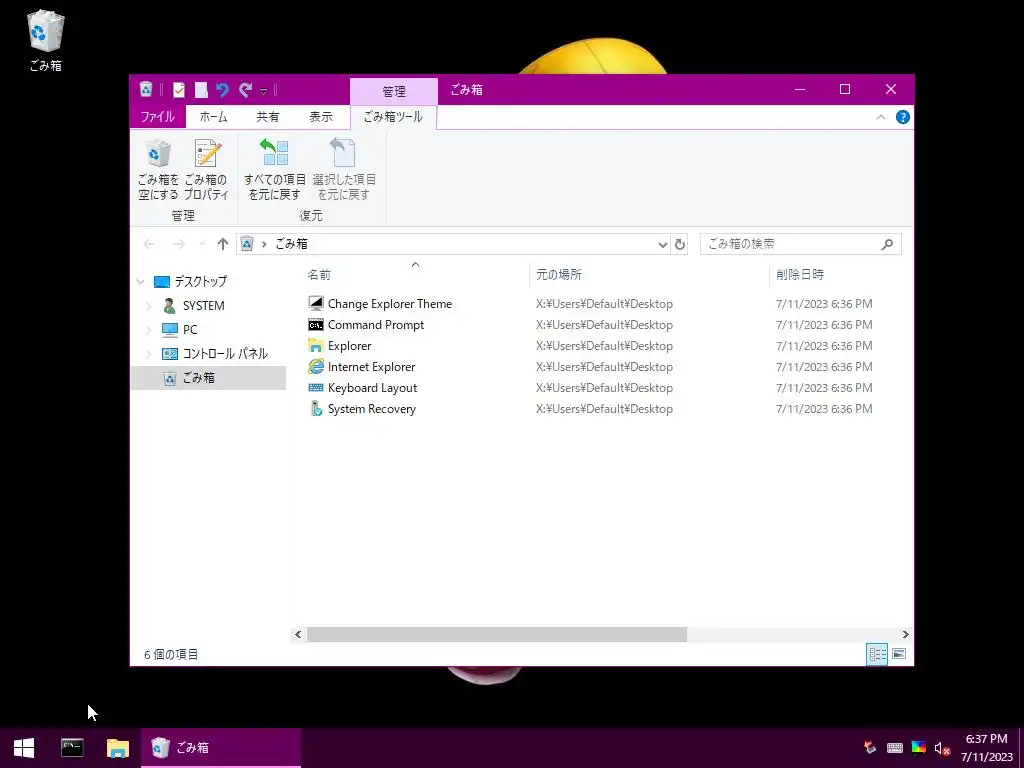Select the System Recovery item
Image resolution: width=1024 pixels, height=768 pixels.
pos(372,409)
